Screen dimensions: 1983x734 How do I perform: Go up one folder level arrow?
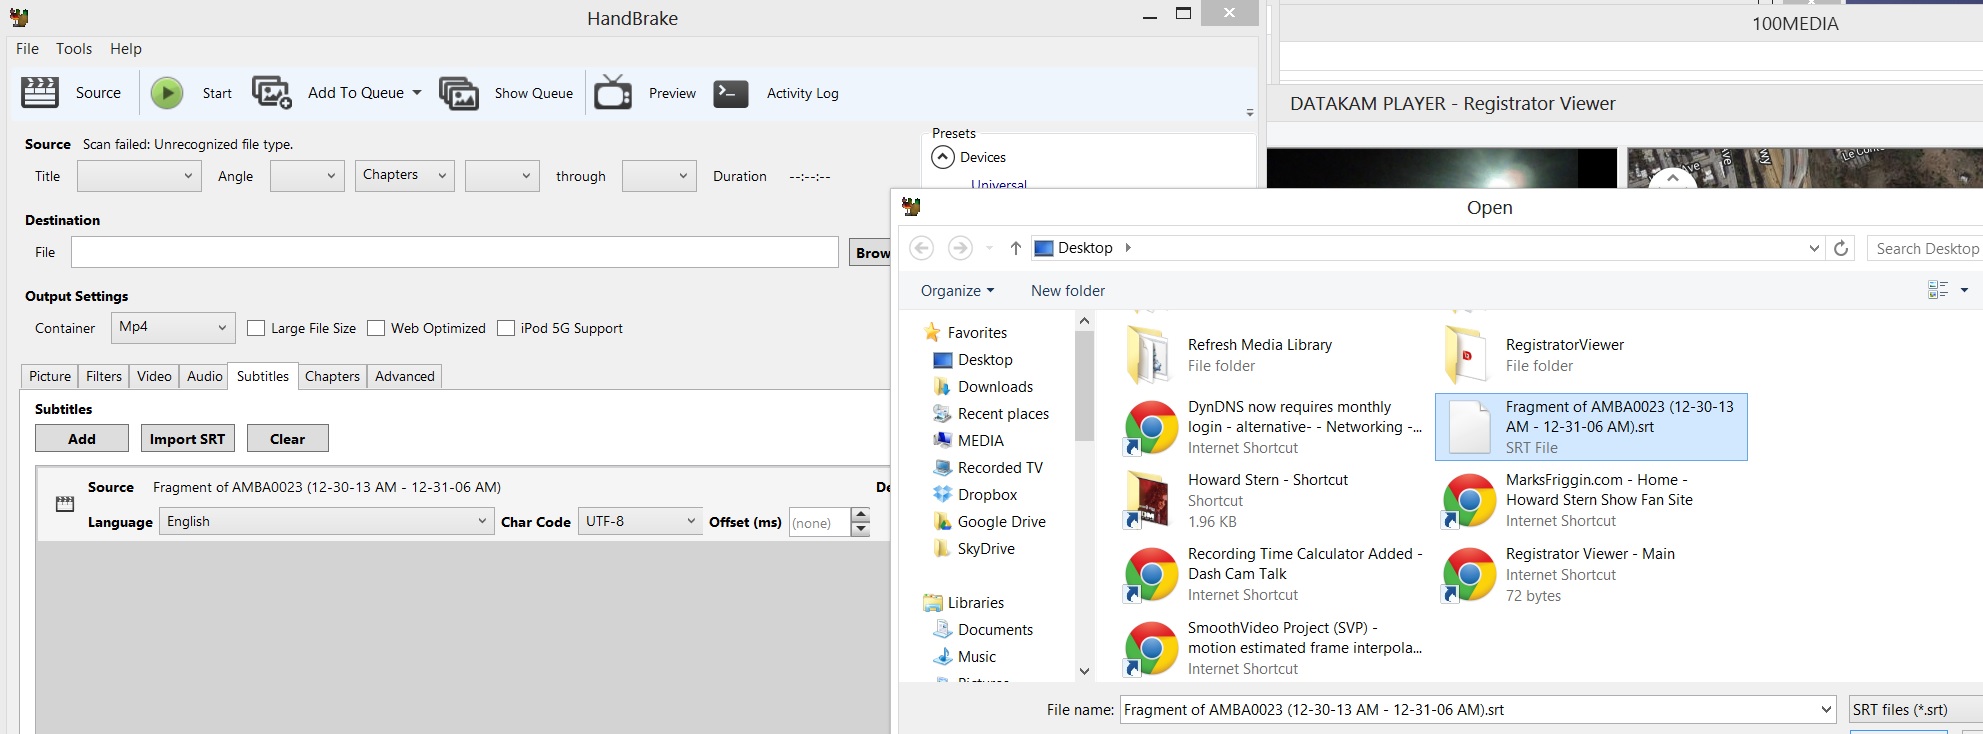[x=1015, y=248]
